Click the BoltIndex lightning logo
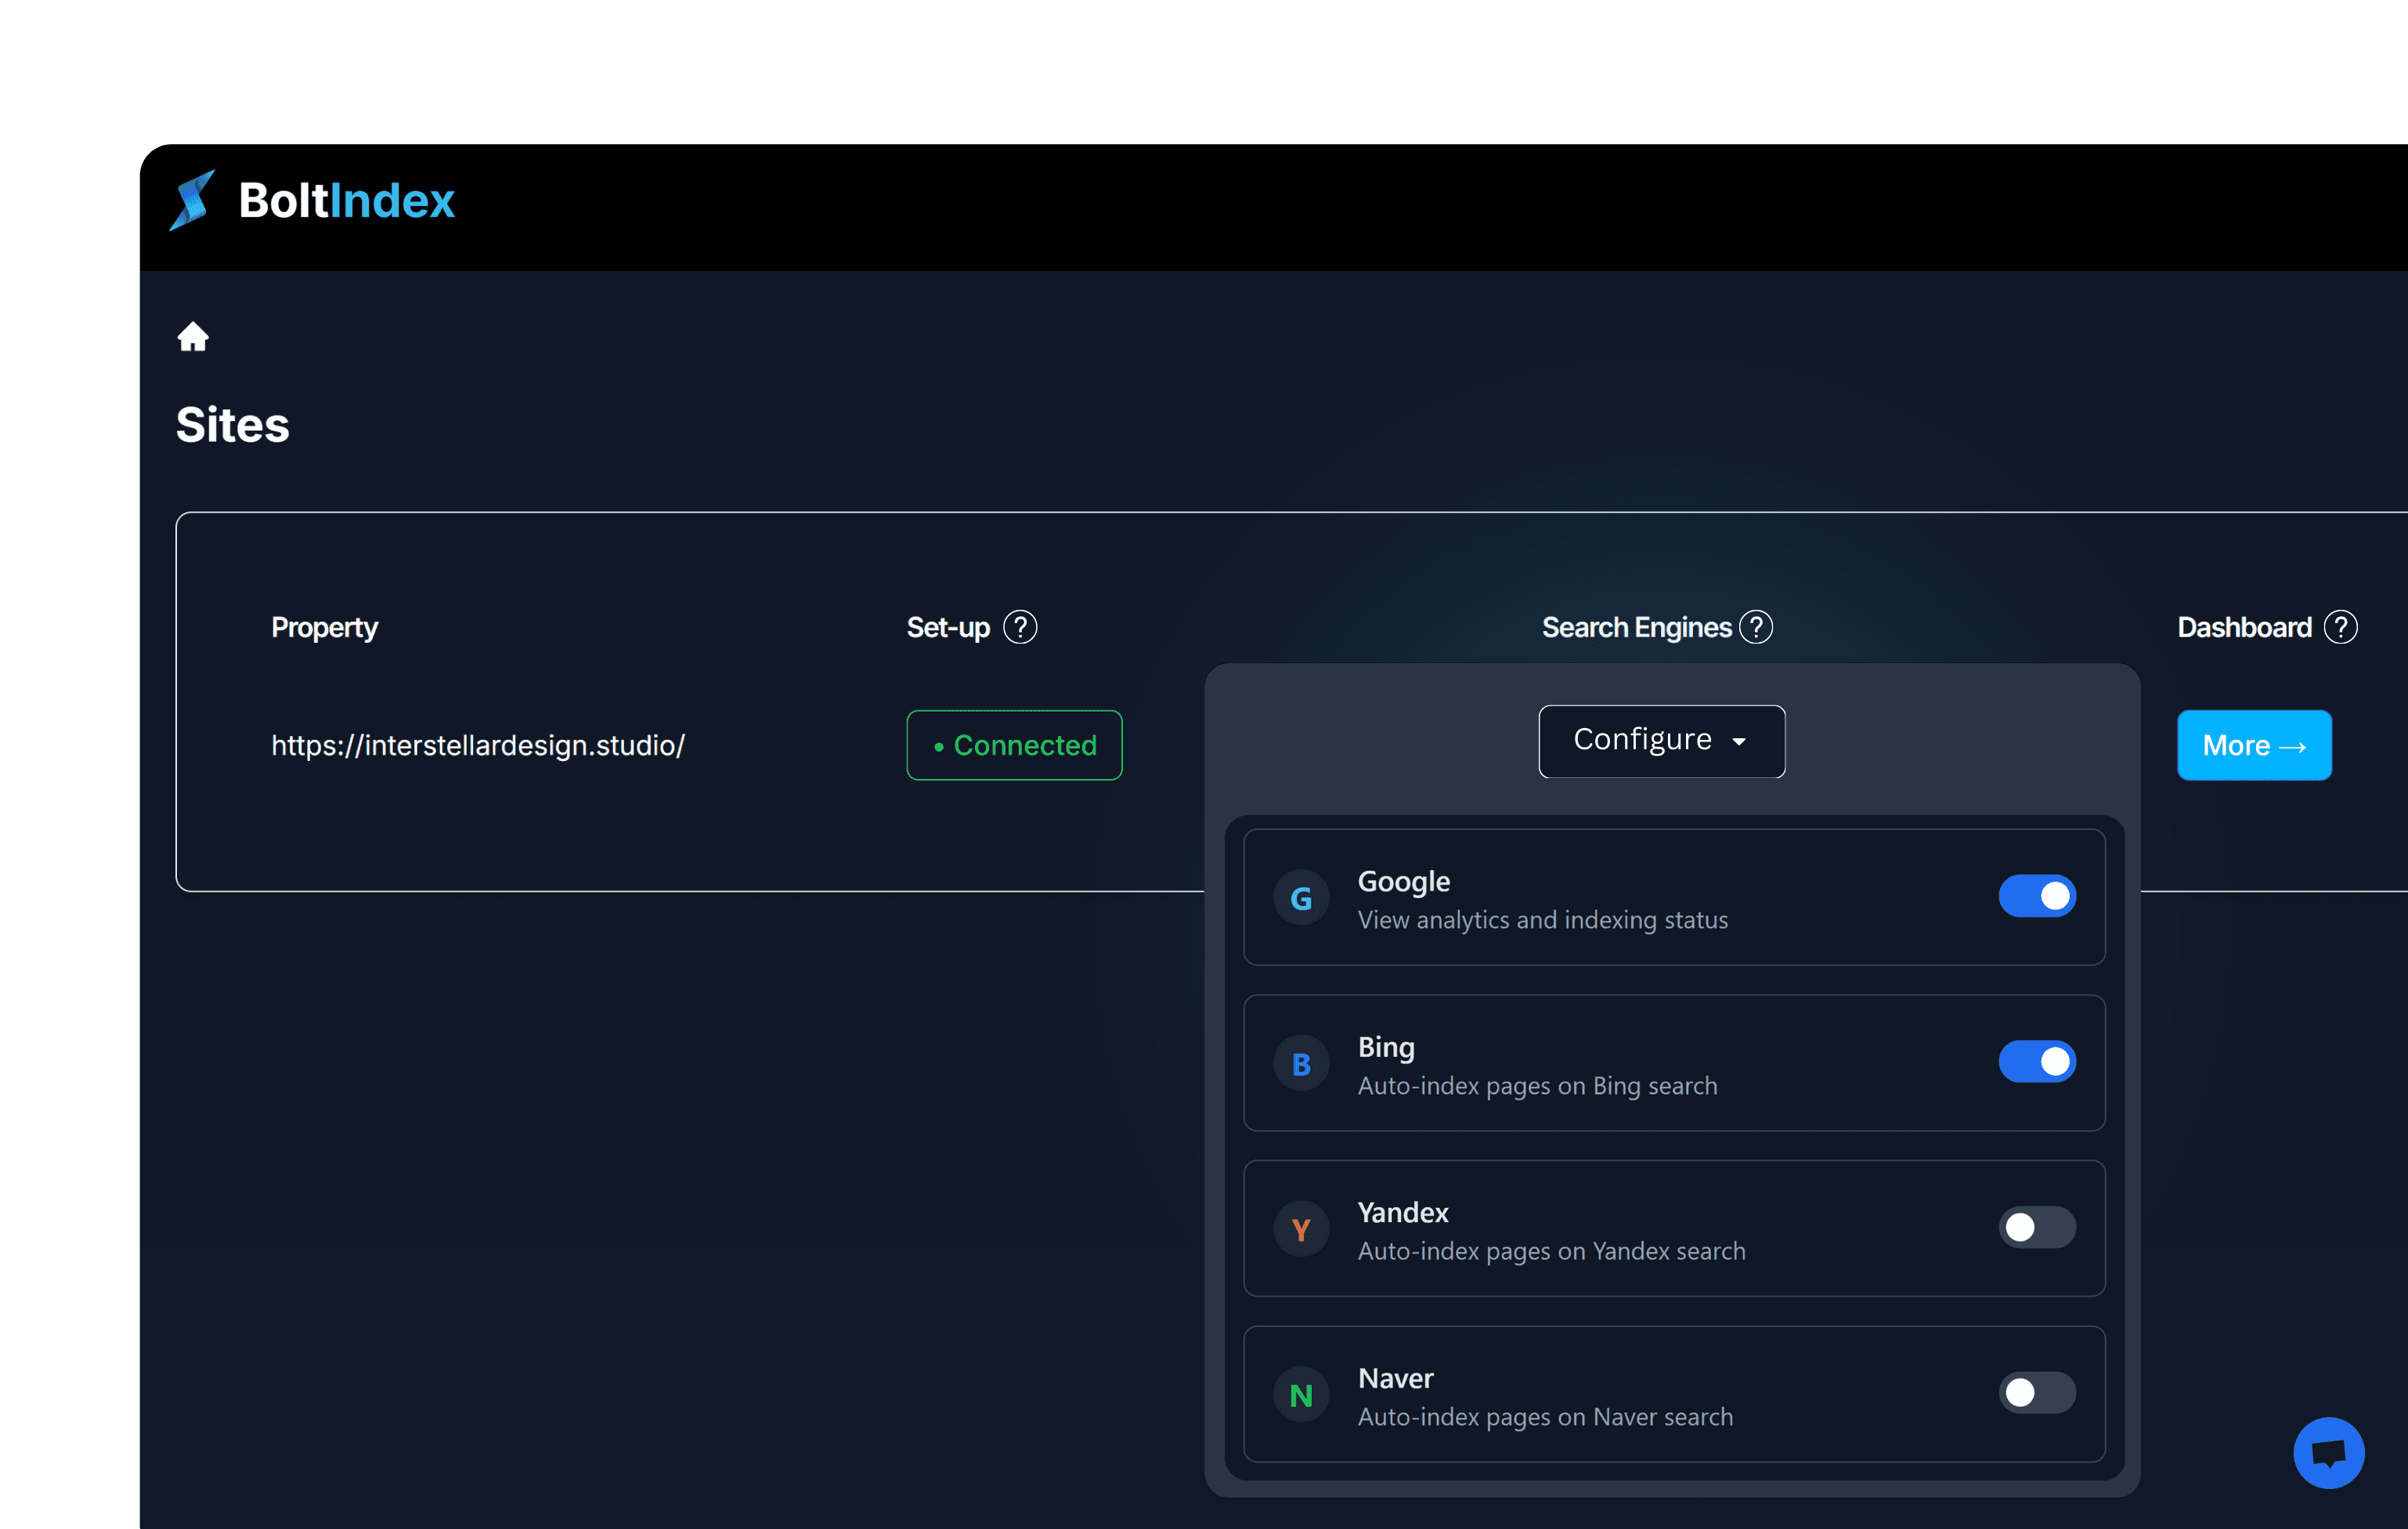Image resolution: width=2408 pixels, height=1529 pixels. [192, 200]
